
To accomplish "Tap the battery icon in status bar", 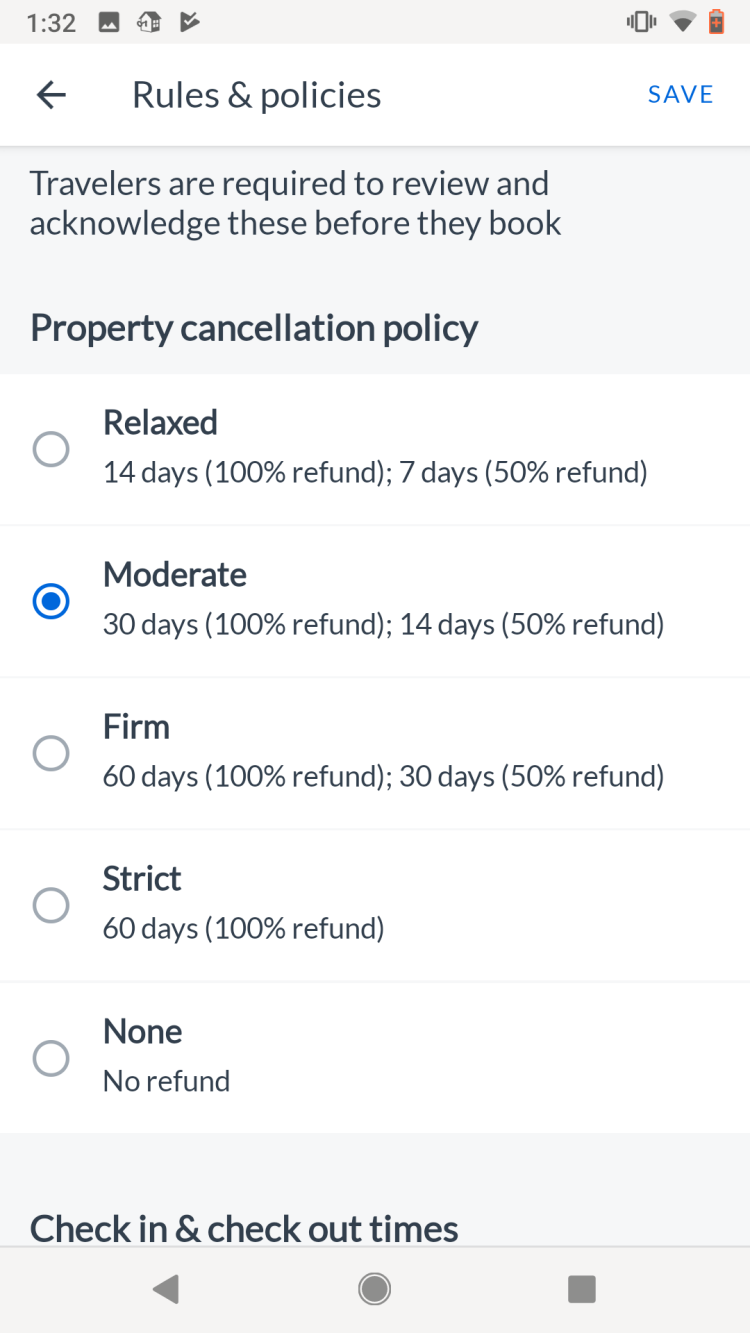I will point(716,22).
